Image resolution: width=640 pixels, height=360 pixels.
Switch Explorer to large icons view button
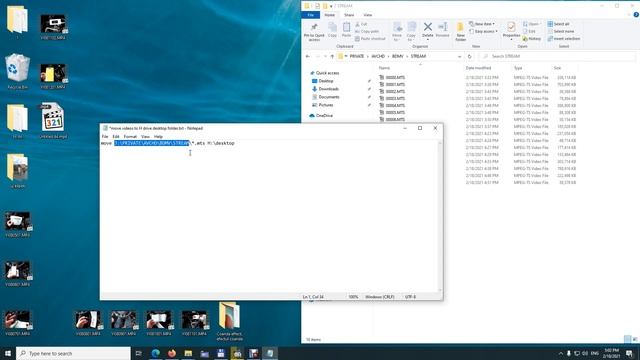click(635, 340)
